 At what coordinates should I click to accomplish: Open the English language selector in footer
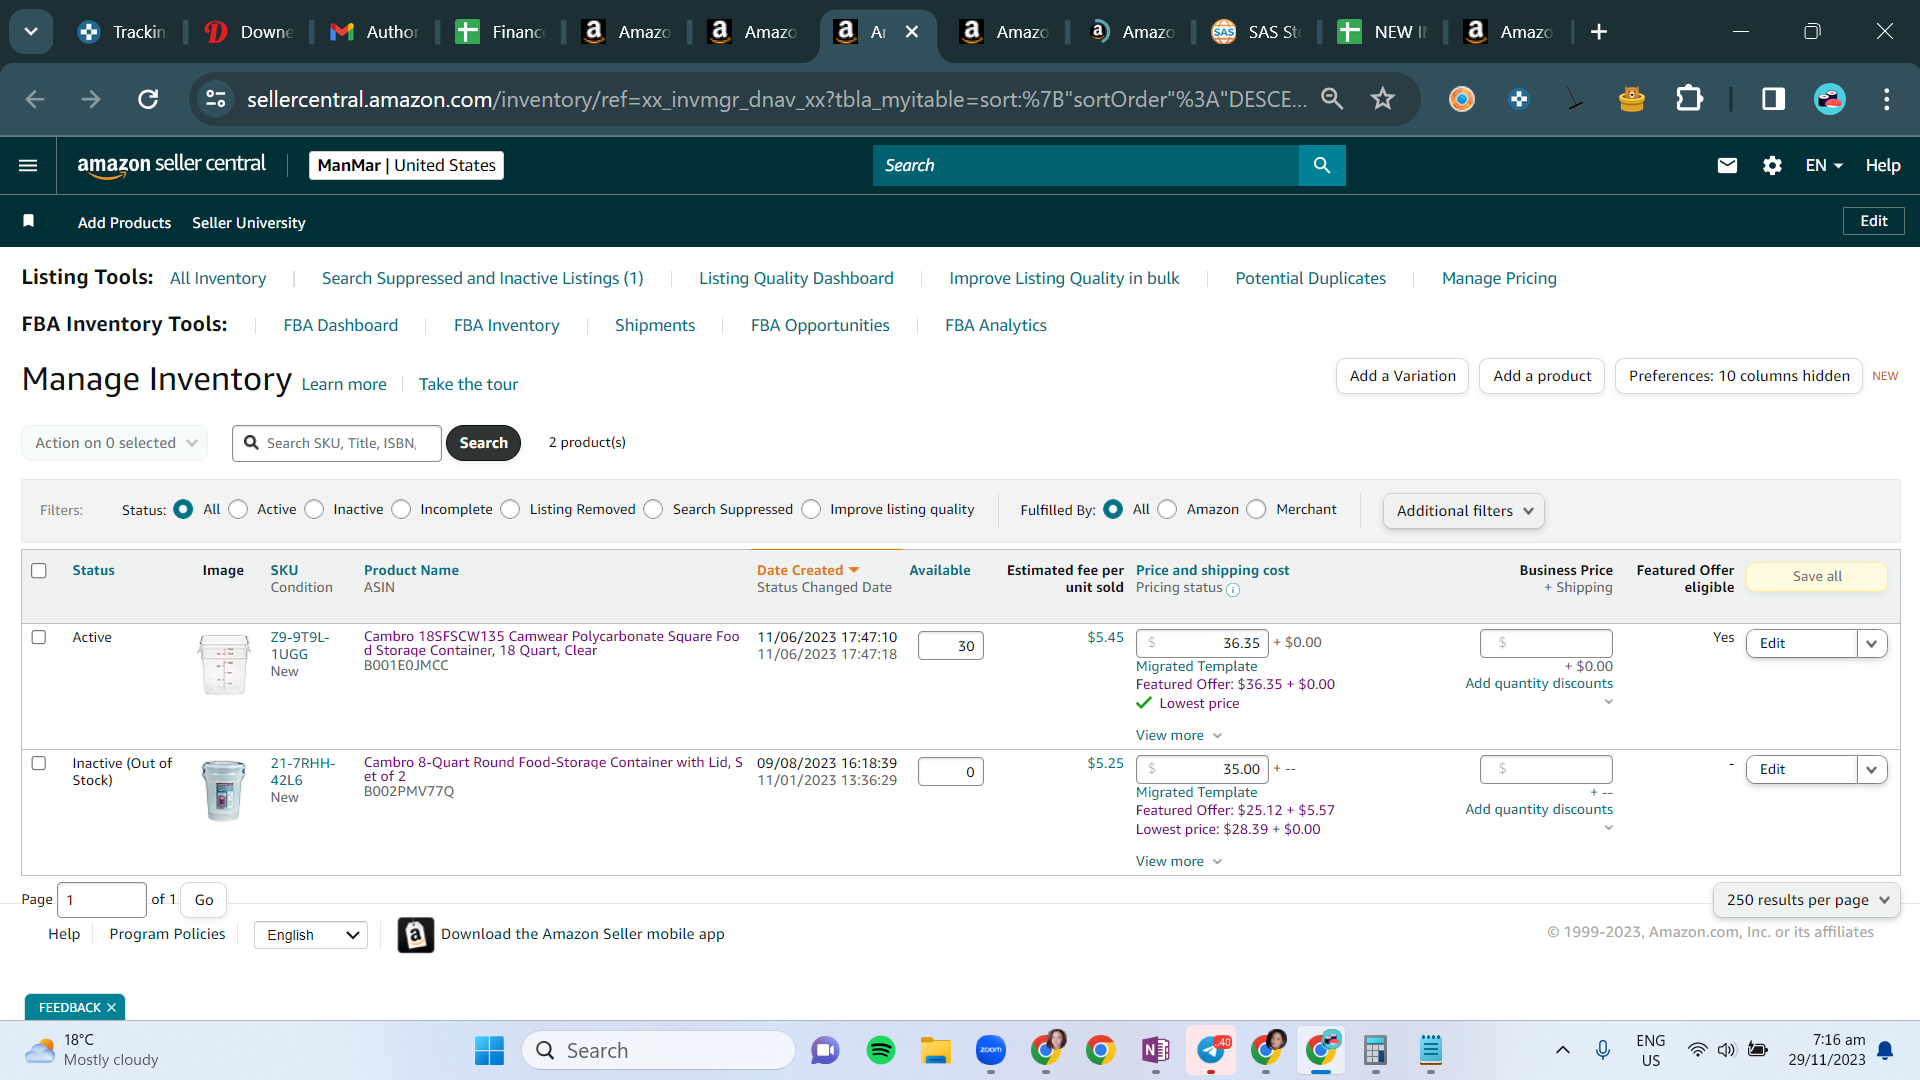pyautogui.click(x=311, y=935)
